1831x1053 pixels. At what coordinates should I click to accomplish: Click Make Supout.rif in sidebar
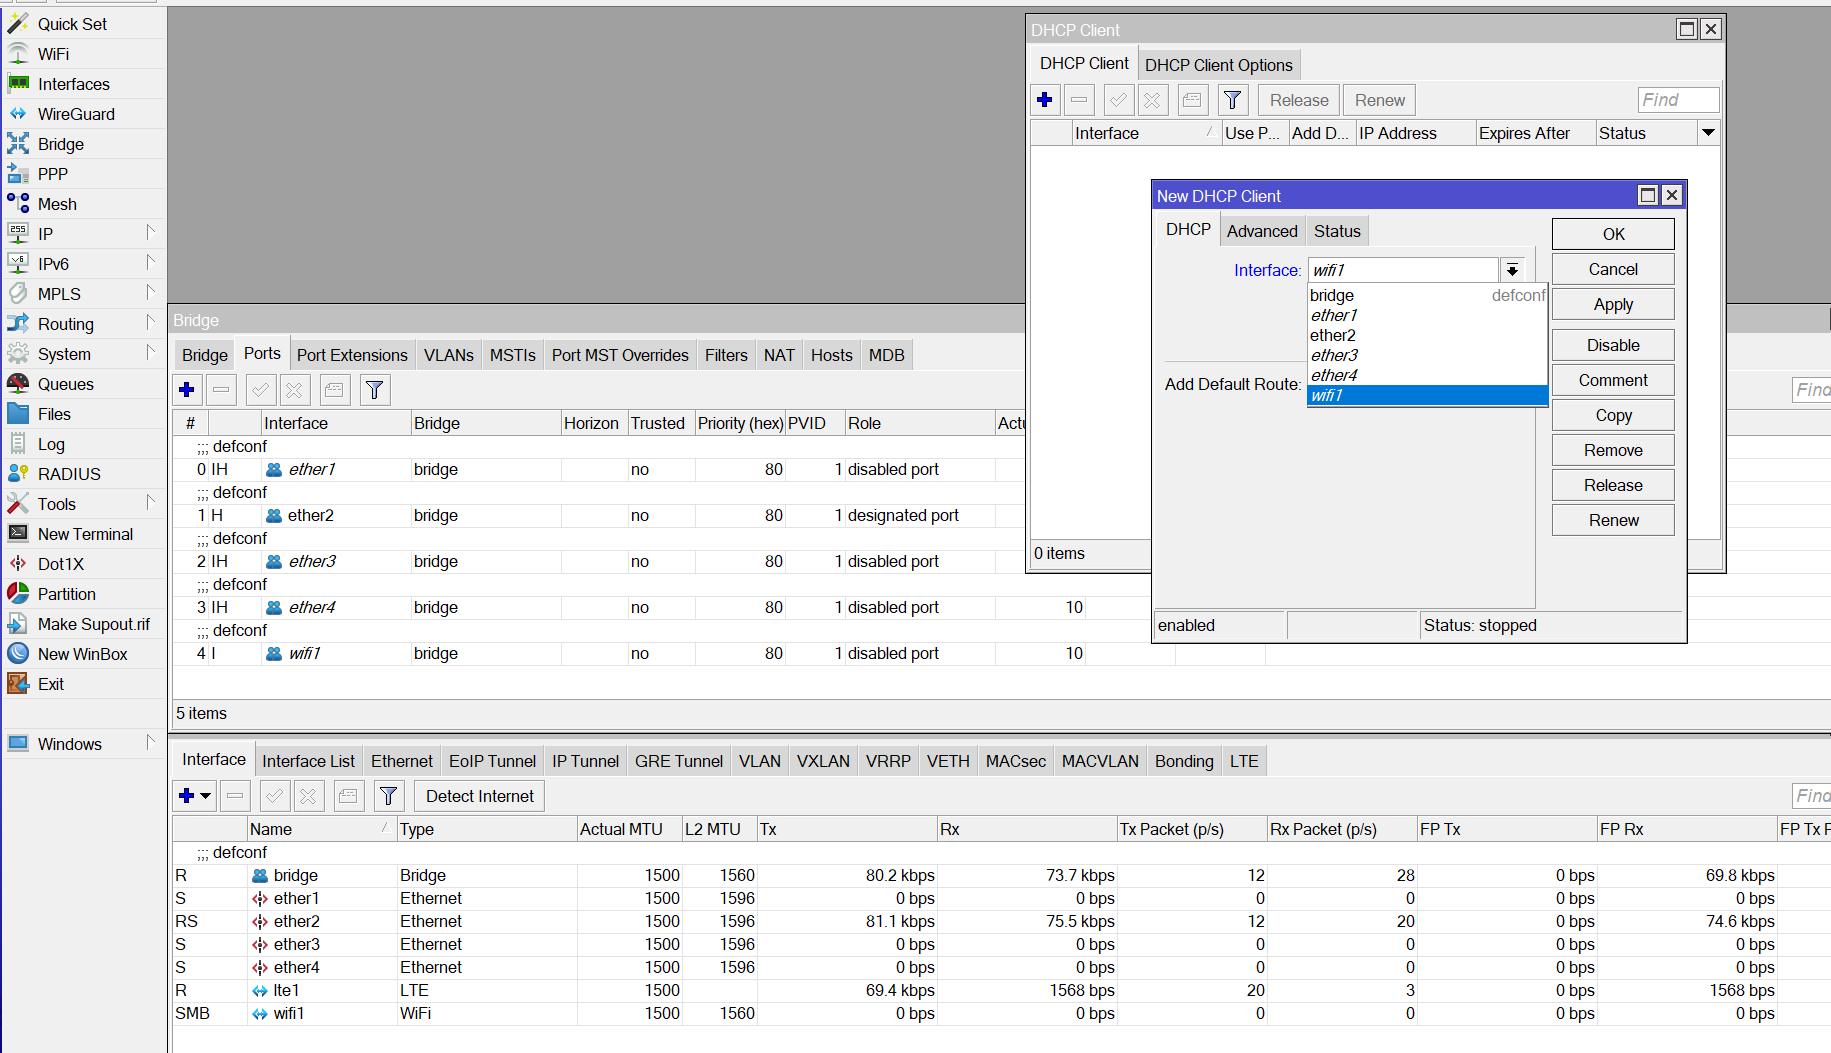(x=93, y=624)
